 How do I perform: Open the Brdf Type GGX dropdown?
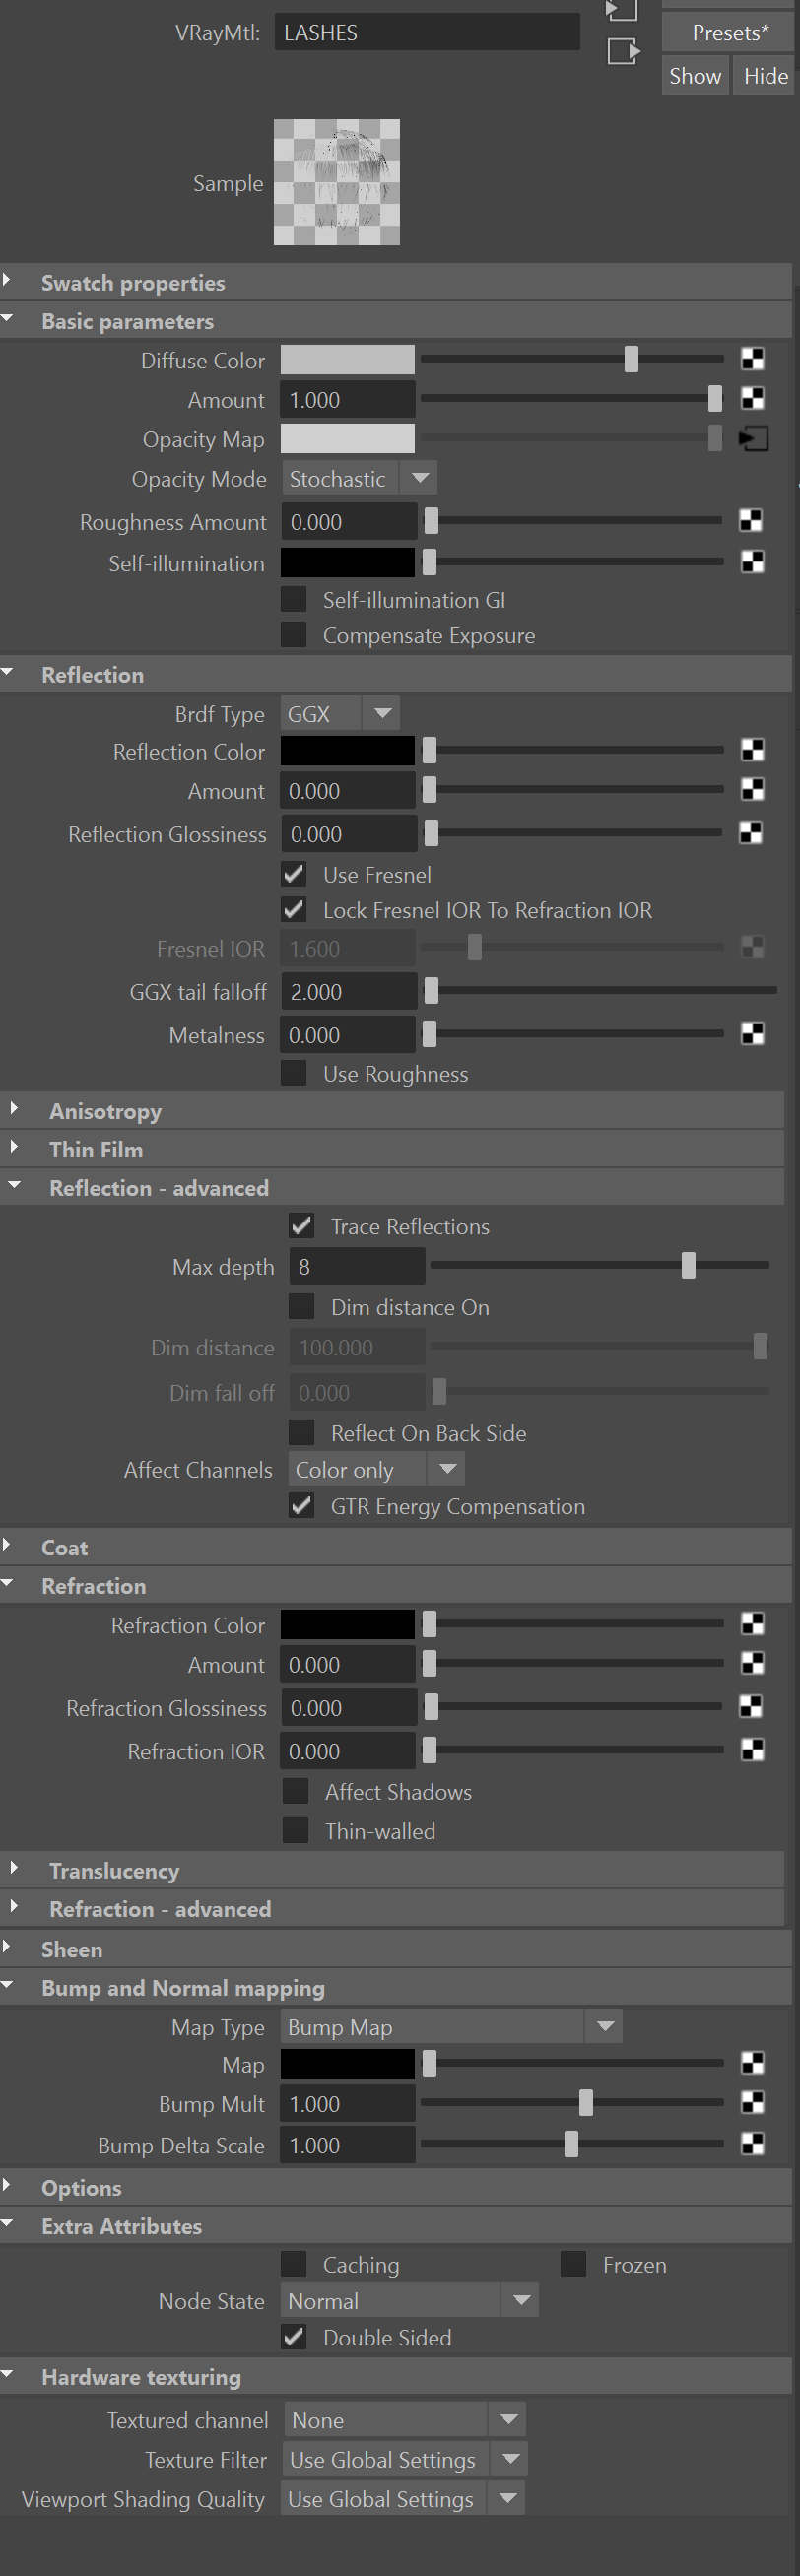340,713
